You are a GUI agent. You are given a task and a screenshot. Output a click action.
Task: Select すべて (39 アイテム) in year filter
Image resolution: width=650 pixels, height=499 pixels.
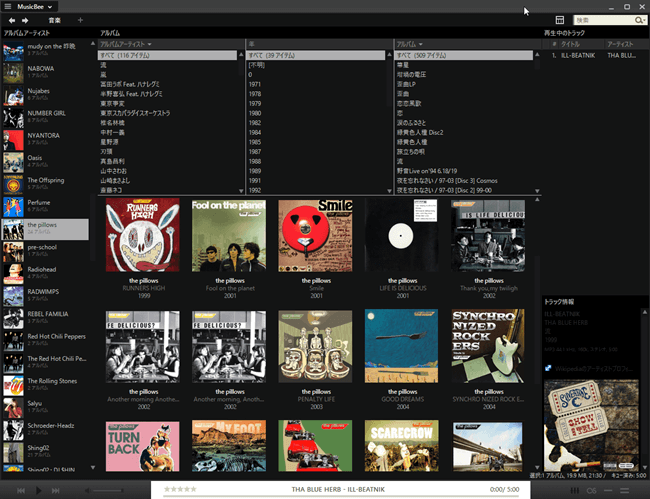[315, 55]
